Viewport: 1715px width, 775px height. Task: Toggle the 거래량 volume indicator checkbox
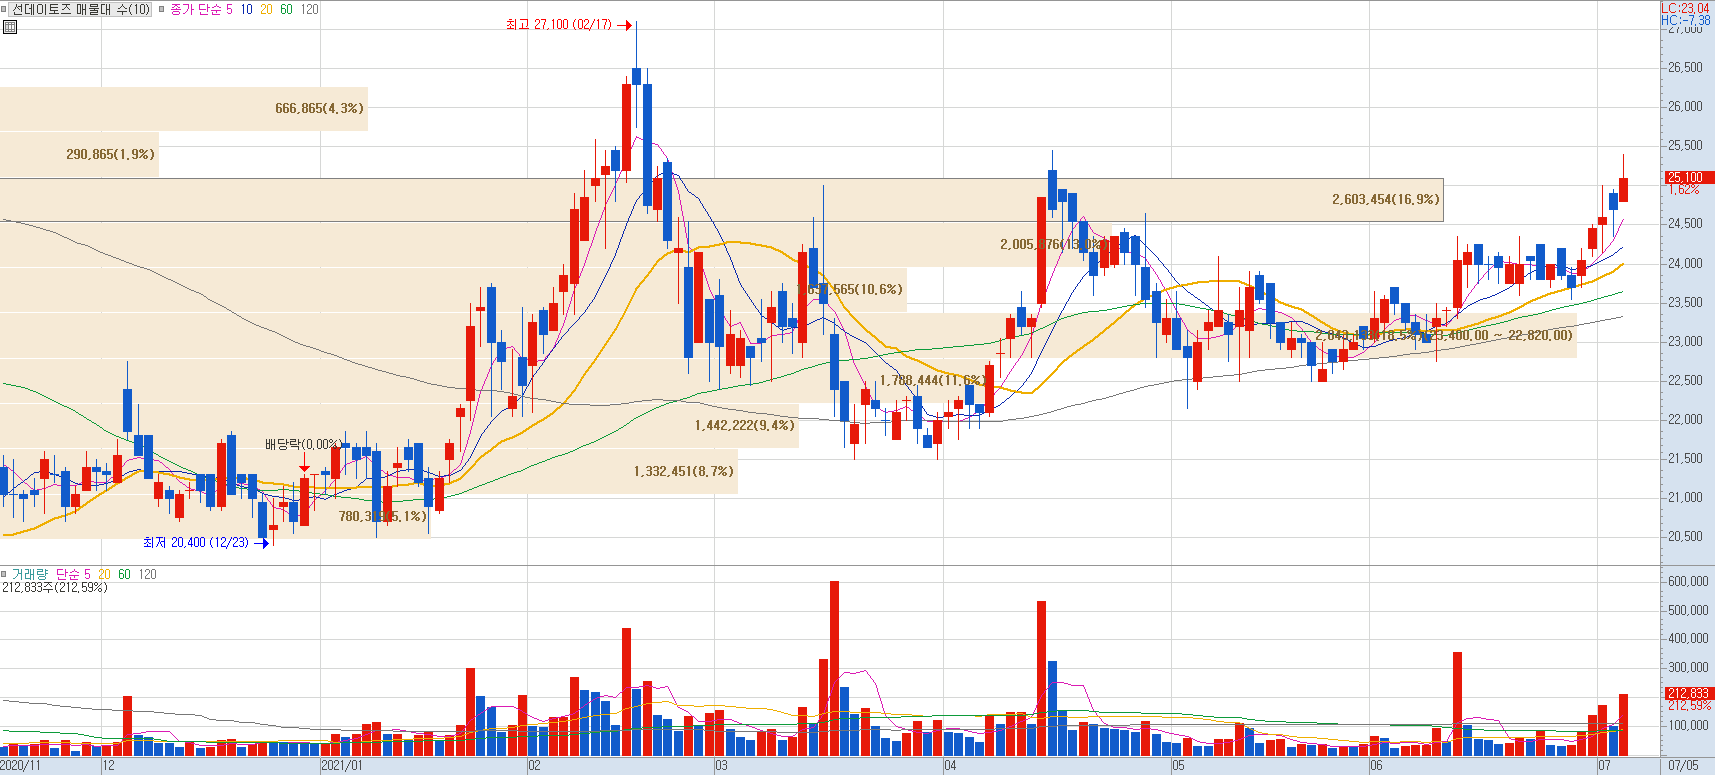point(4,574)
